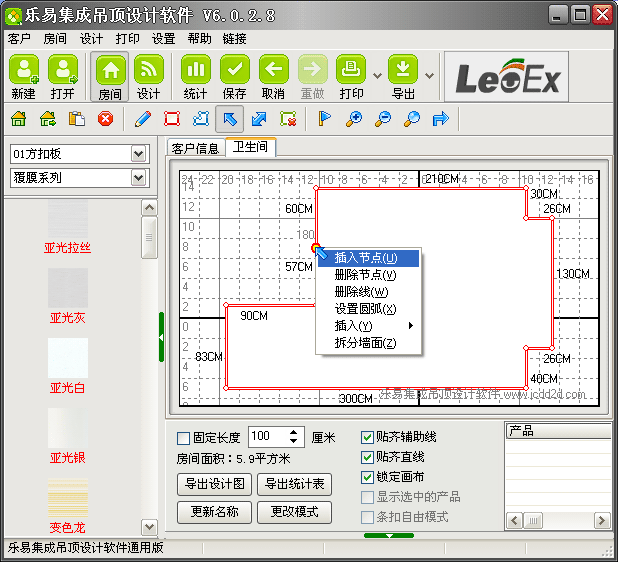Click the red circle delete icon
The image size is (618, 562).
[x=105, y=119]
